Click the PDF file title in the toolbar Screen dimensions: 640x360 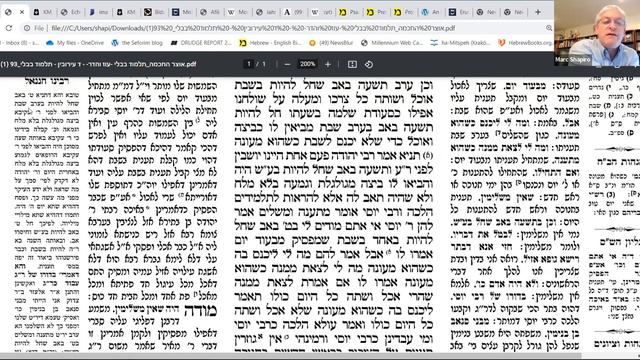98,64
